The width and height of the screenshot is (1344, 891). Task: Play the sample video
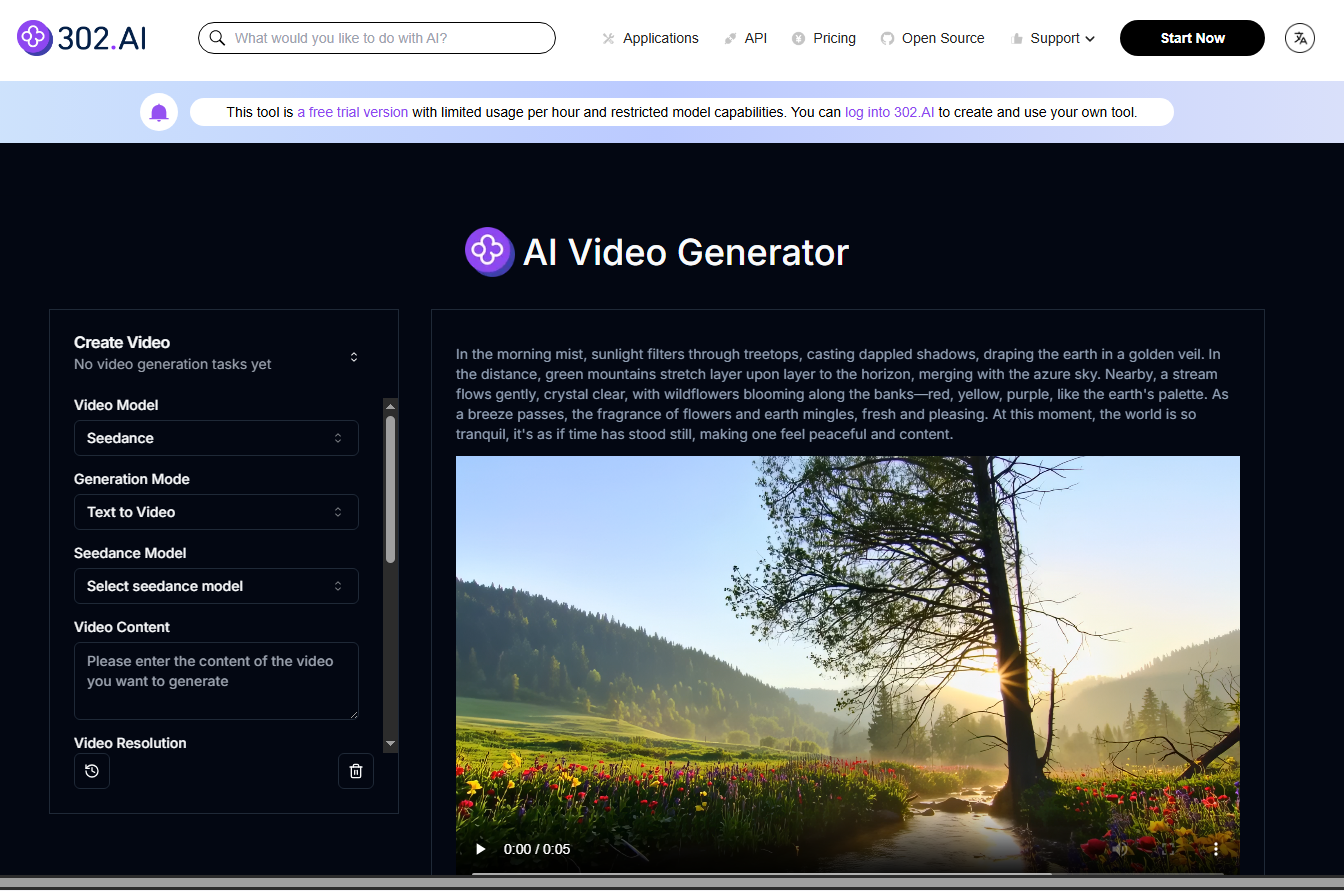pos(480,849)
